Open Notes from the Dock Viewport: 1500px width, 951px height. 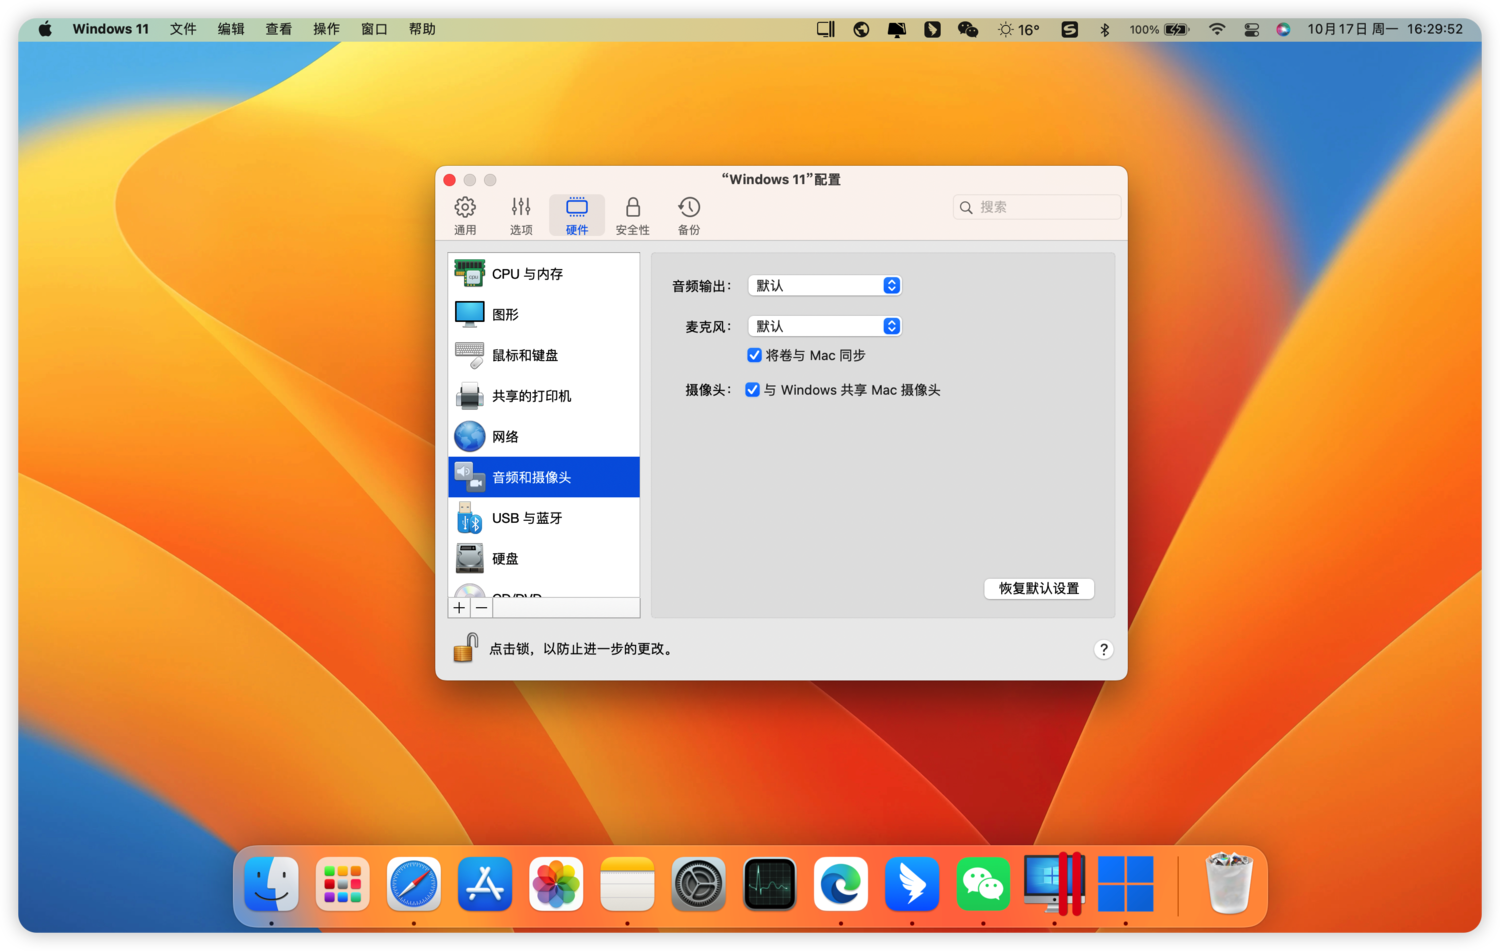pos(627,884)
